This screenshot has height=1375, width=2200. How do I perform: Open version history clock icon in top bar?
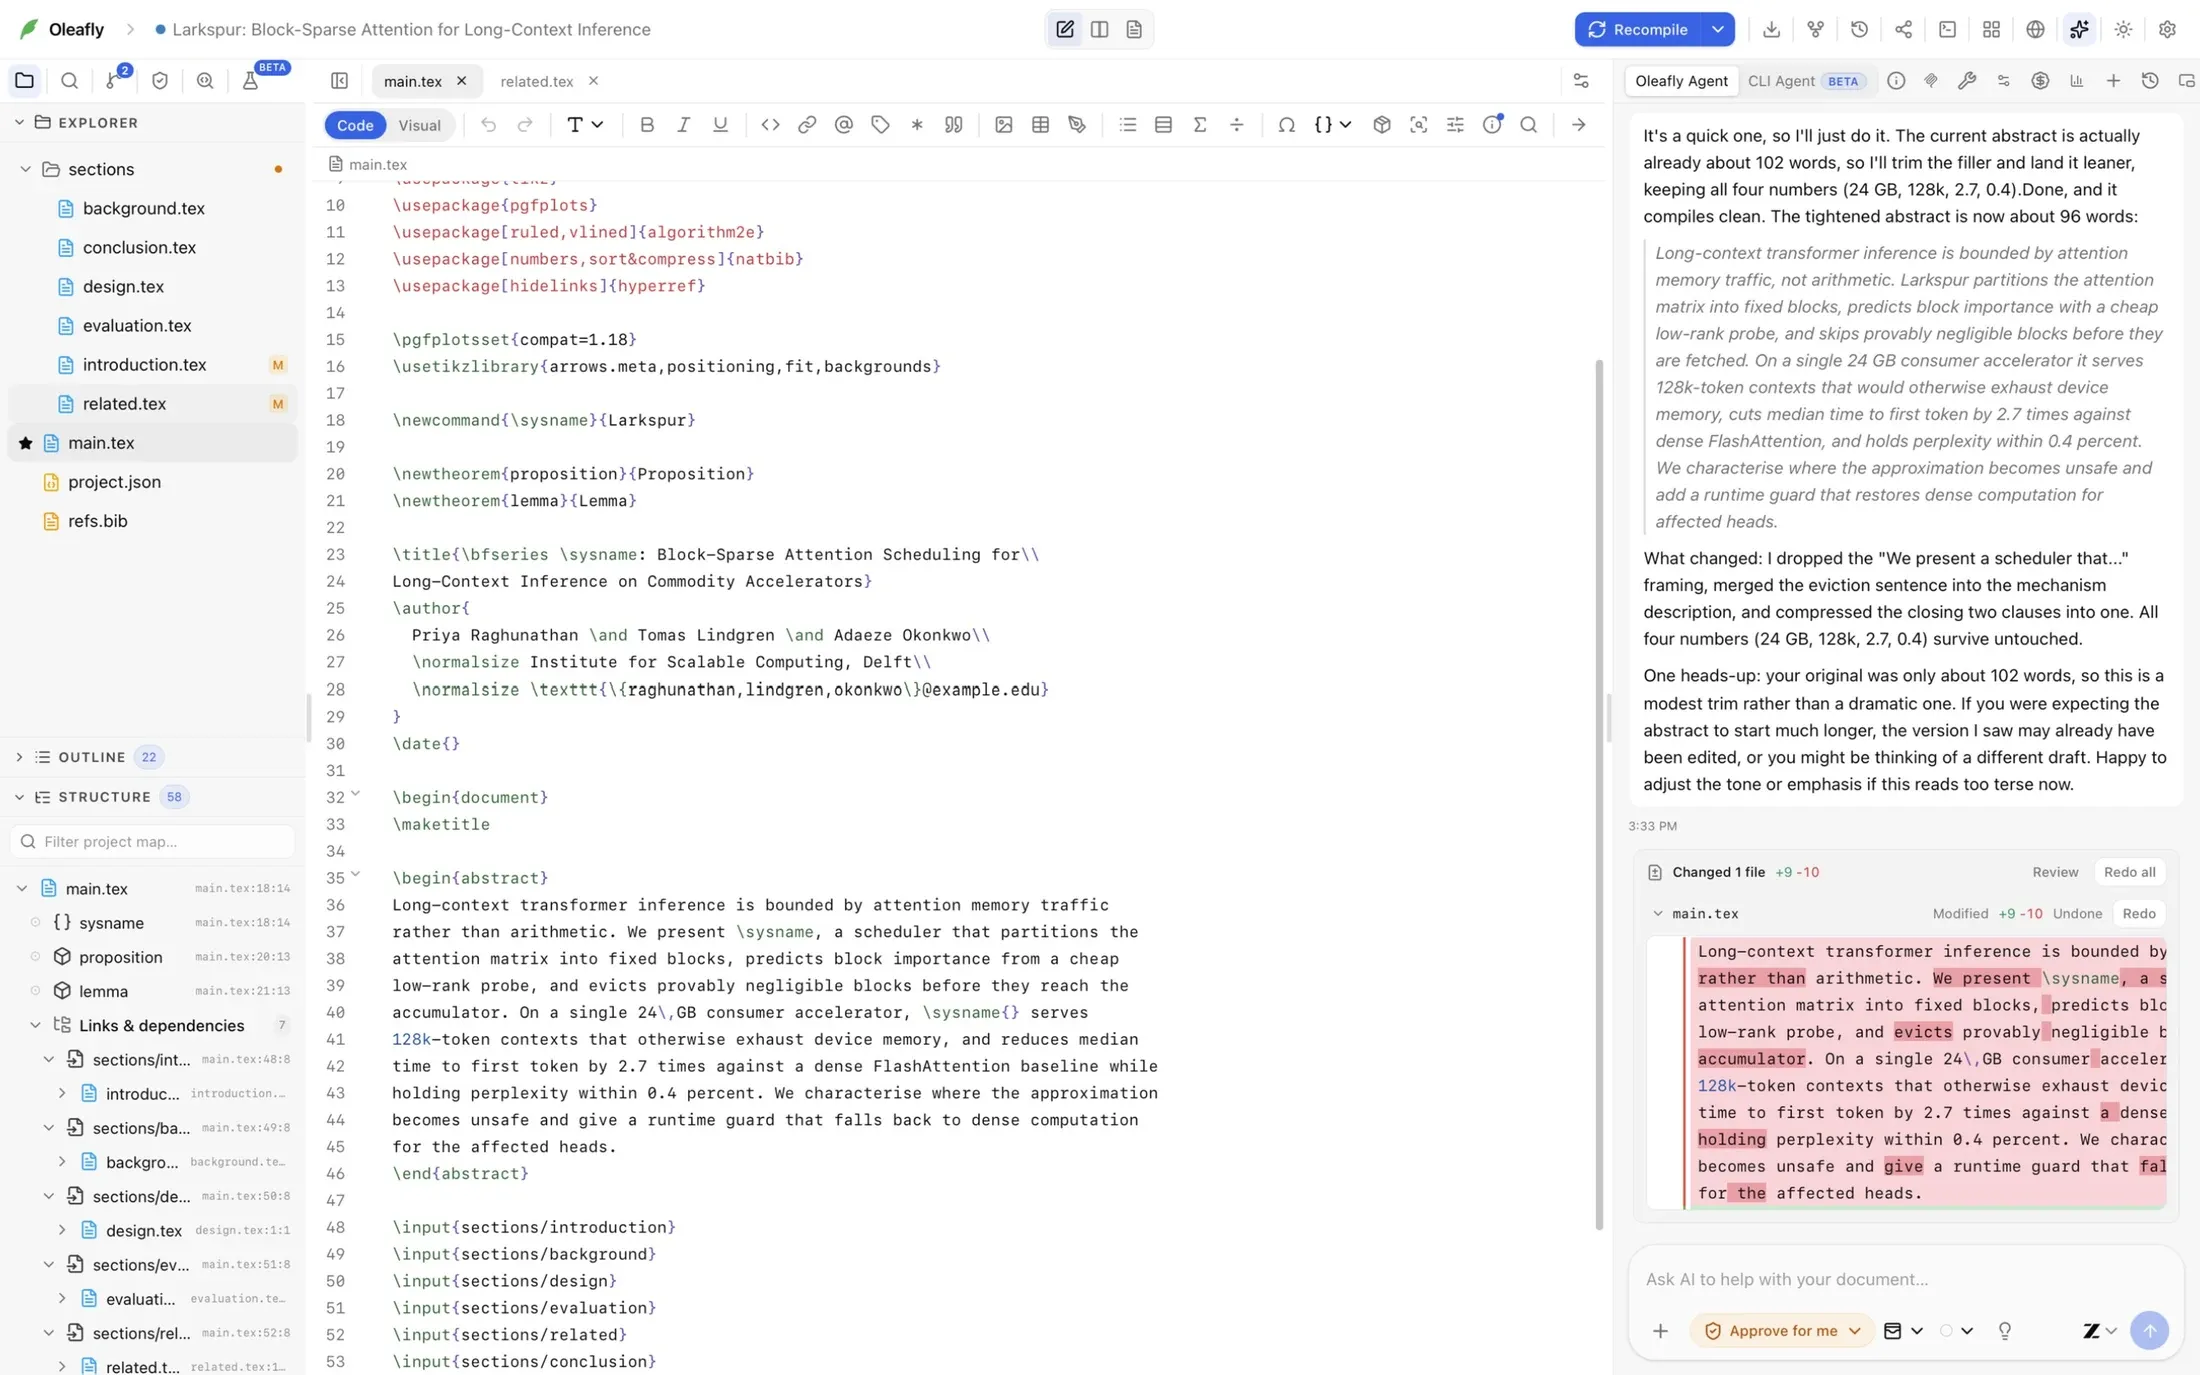(1859, 29)
